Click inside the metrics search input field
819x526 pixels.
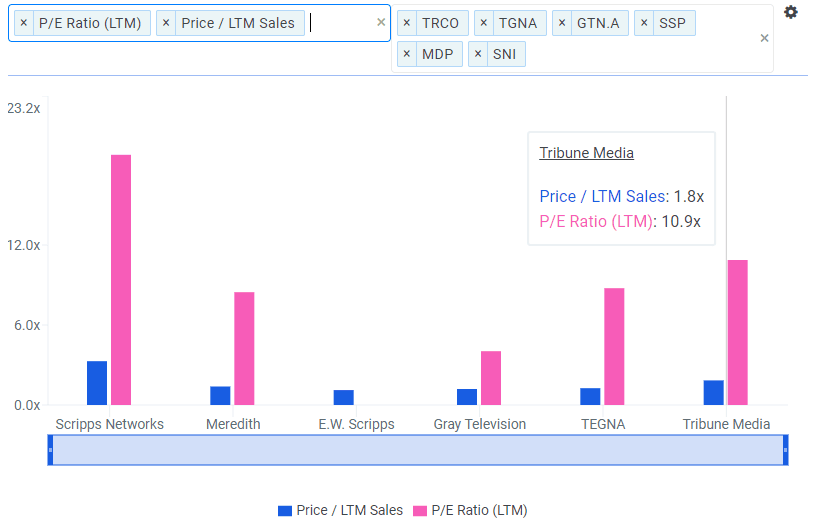tap(340, 22)
